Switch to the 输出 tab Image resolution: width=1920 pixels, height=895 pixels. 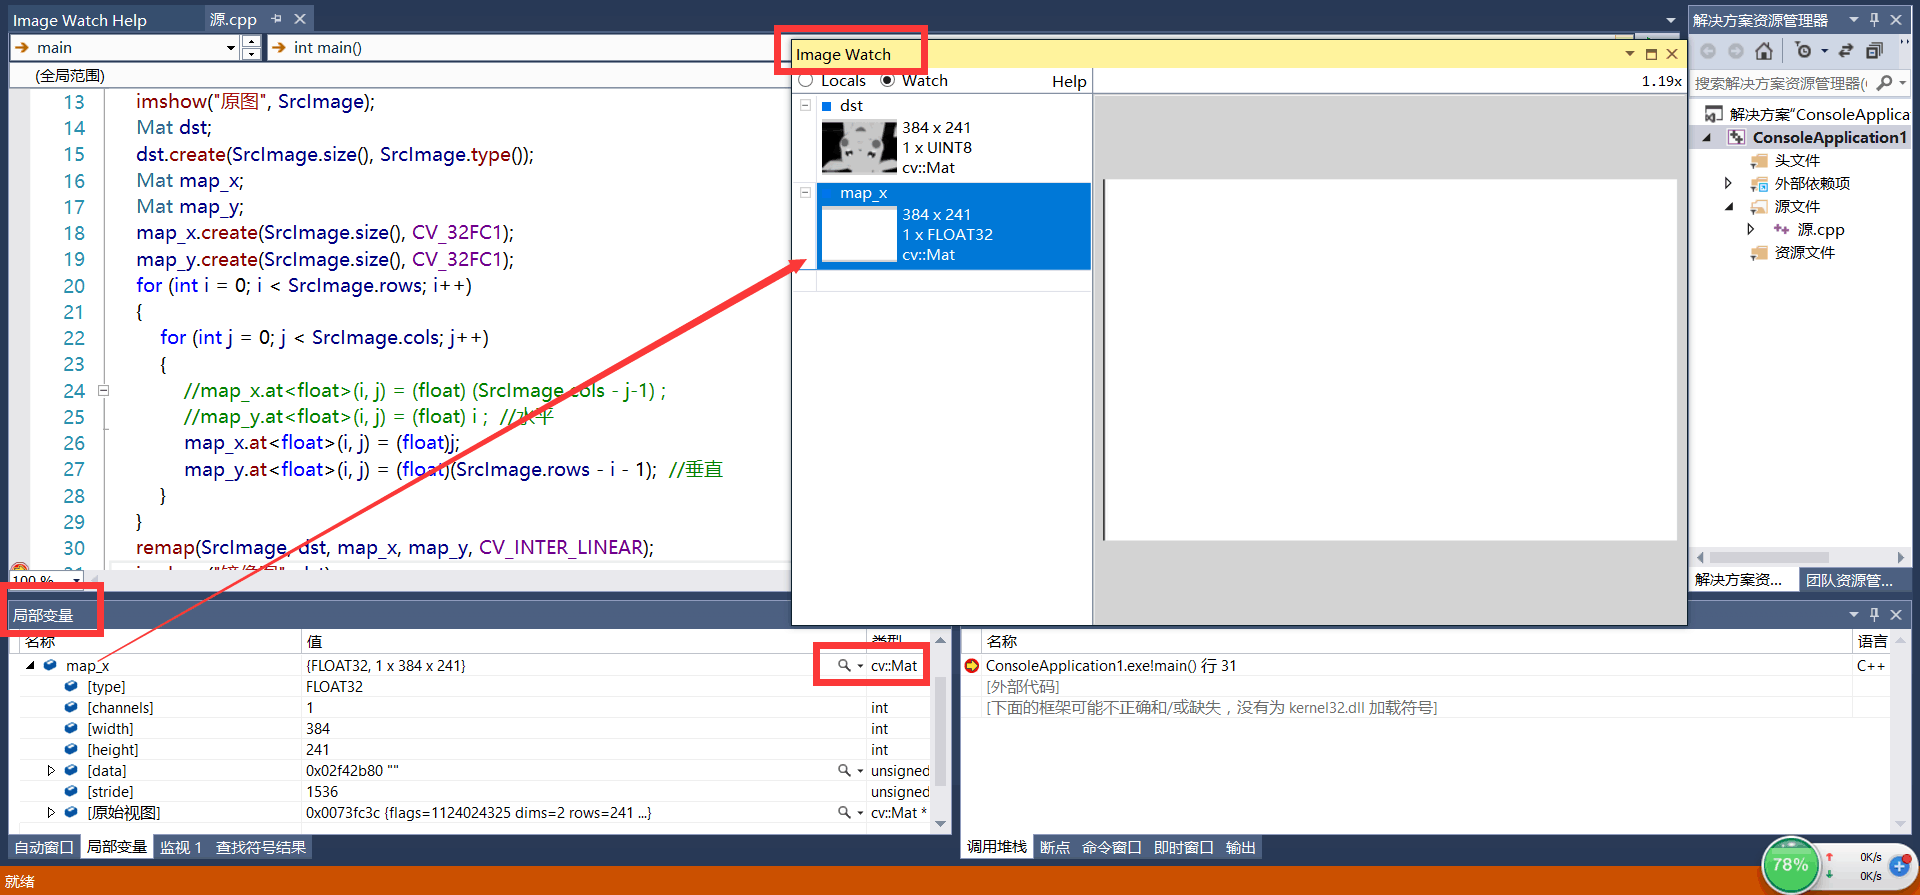[1240, 847]
